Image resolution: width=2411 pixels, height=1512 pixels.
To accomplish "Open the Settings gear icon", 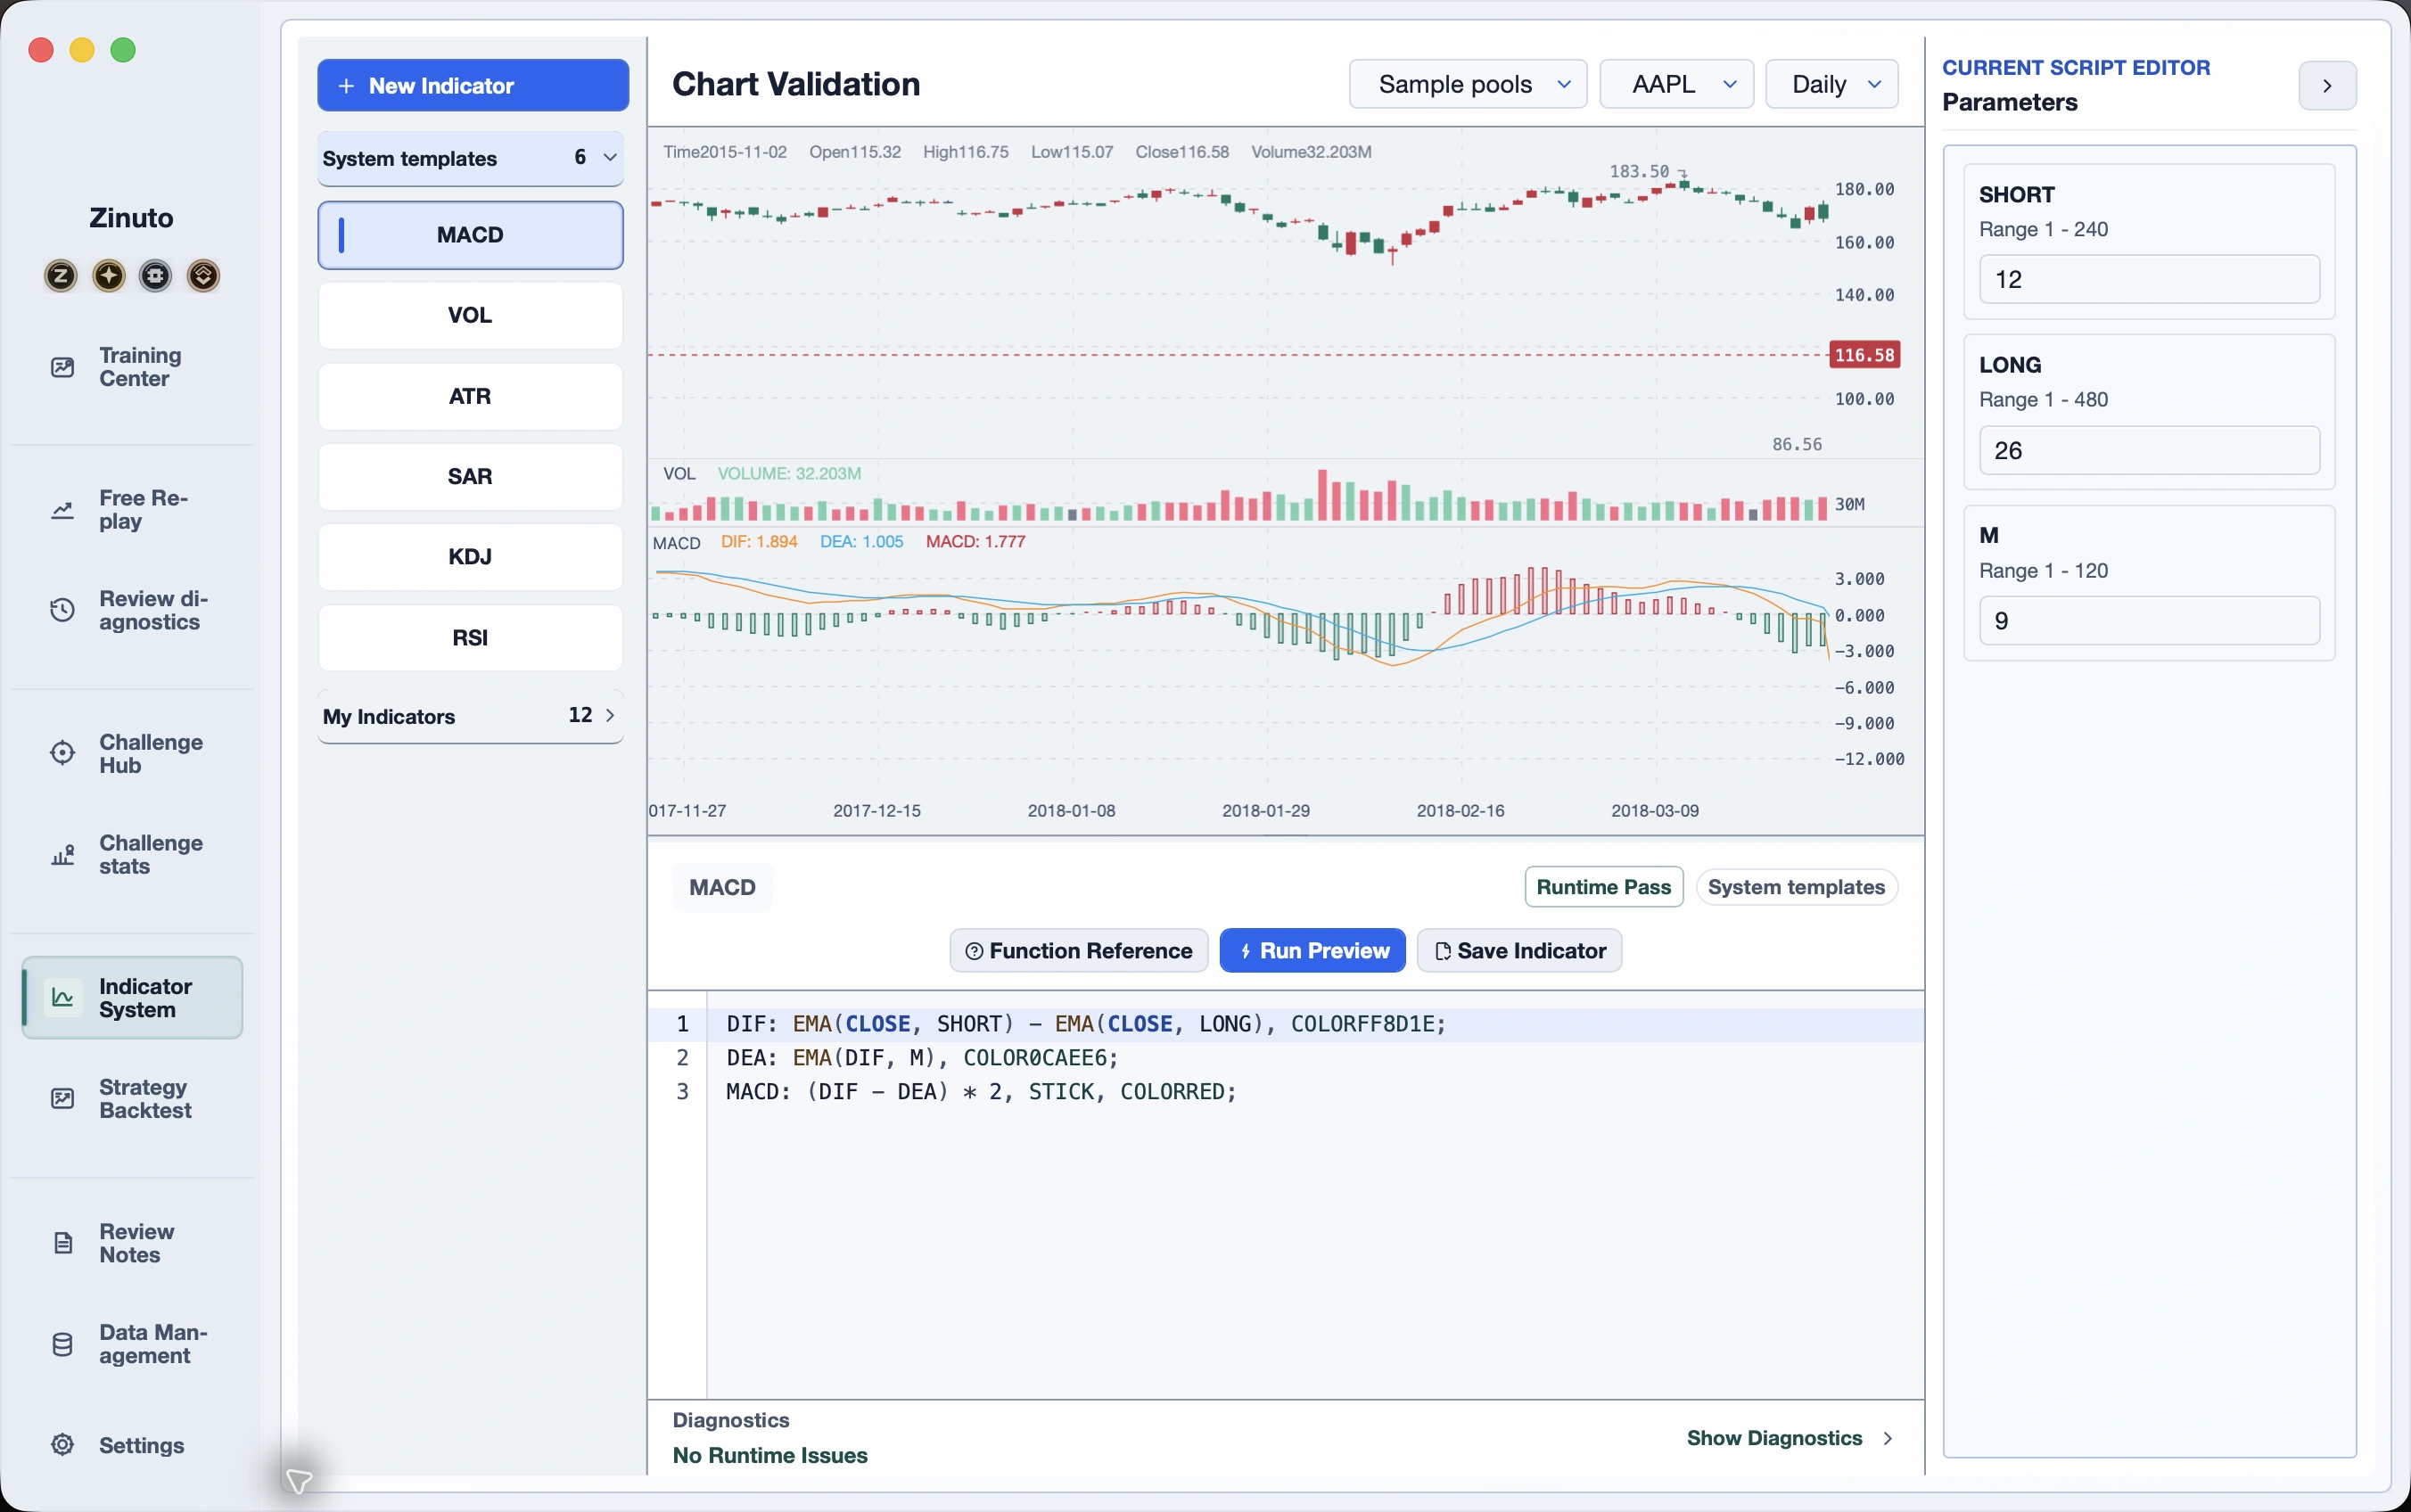I will pyautogui.click(x=62, y=1445).
